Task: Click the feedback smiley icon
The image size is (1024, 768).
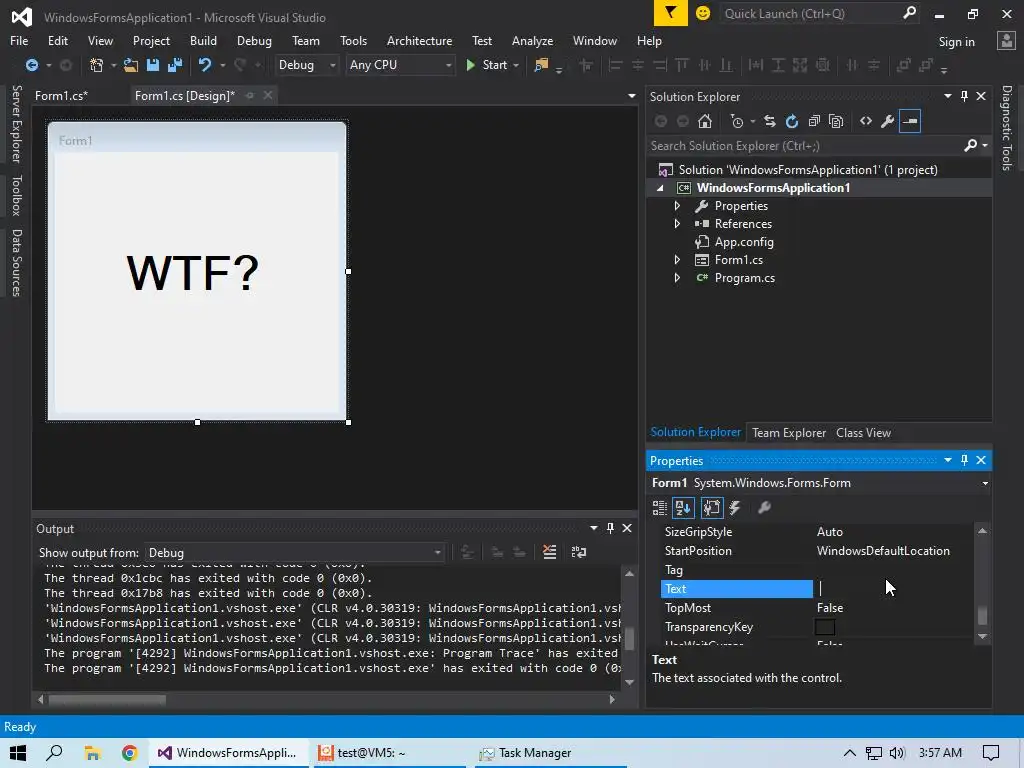Action: click(703, 13)
